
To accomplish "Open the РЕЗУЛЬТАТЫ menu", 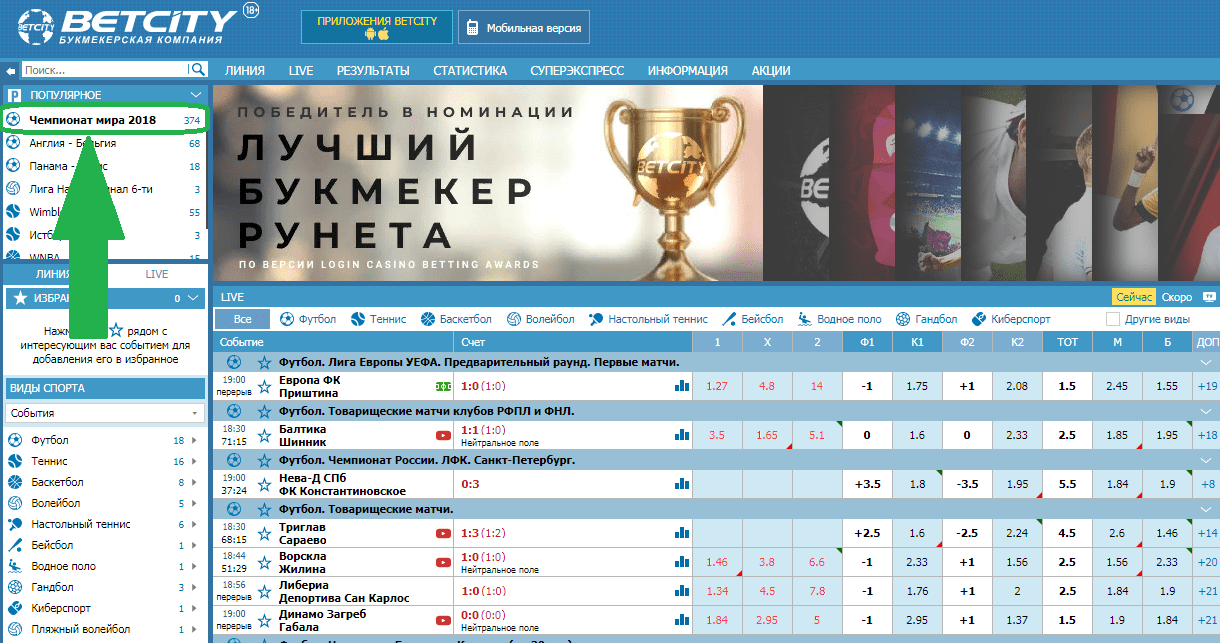I will tap(373, 71).
